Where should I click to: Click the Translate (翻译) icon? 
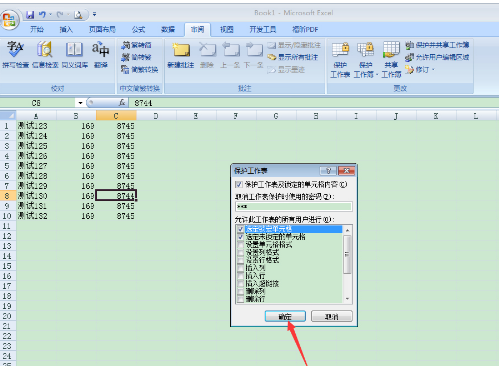[101, 54]
